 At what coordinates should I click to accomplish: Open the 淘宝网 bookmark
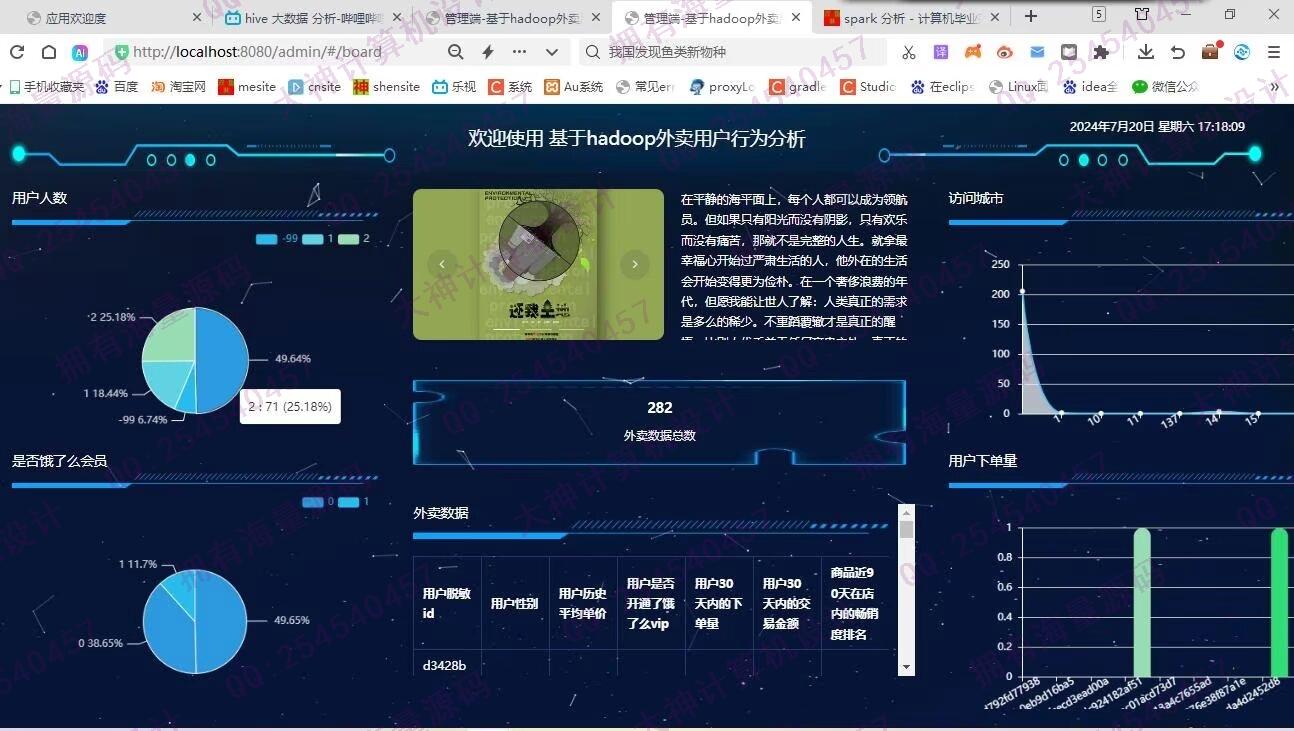click(x=179, y=87)
